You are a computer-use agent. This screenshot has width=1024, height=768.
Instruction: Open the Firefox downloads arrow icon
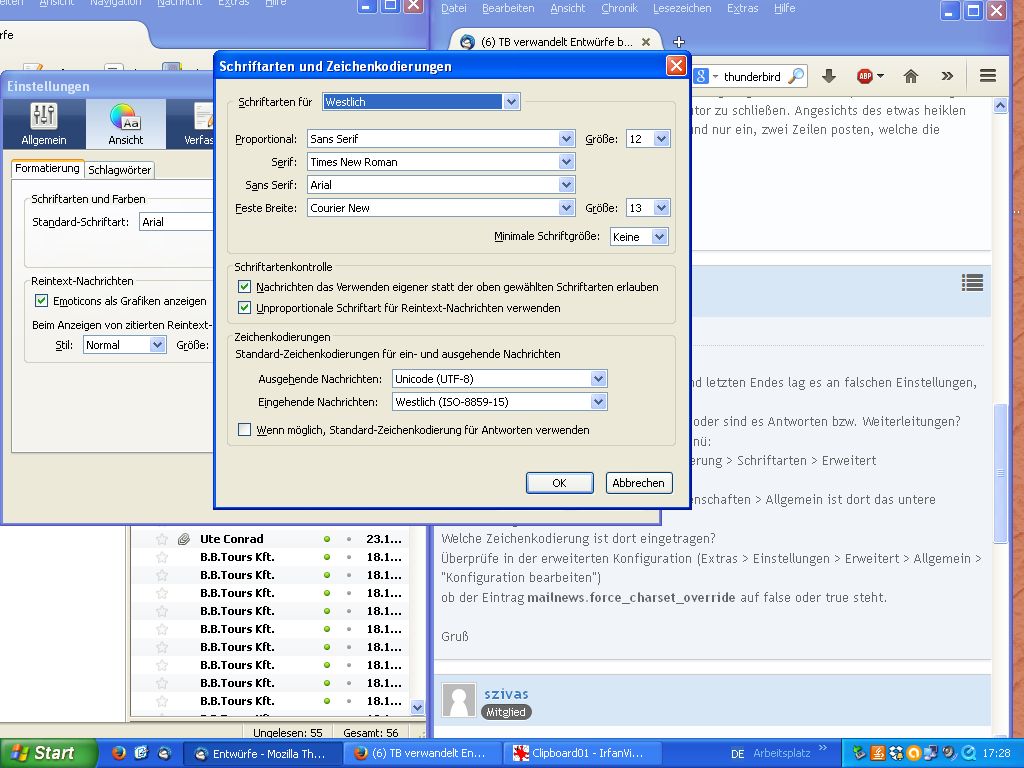tap(828, 76)
